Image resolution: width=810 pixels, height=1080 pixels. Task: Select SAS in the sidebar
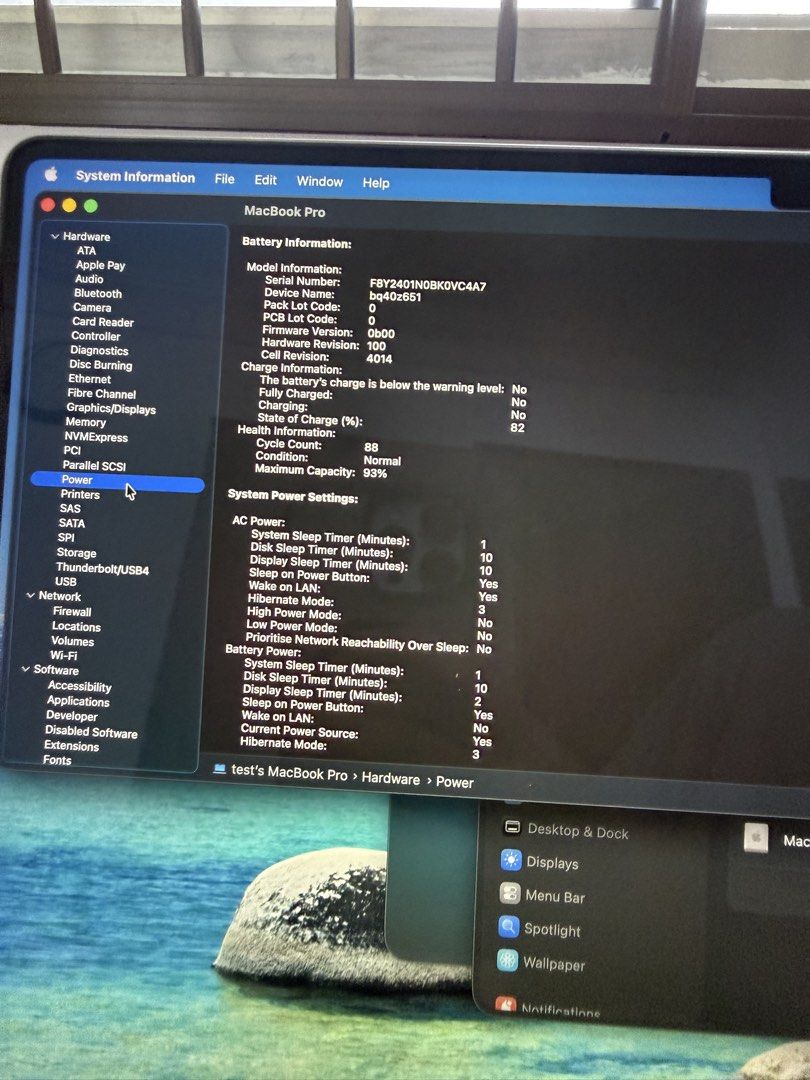pos(70,508)
